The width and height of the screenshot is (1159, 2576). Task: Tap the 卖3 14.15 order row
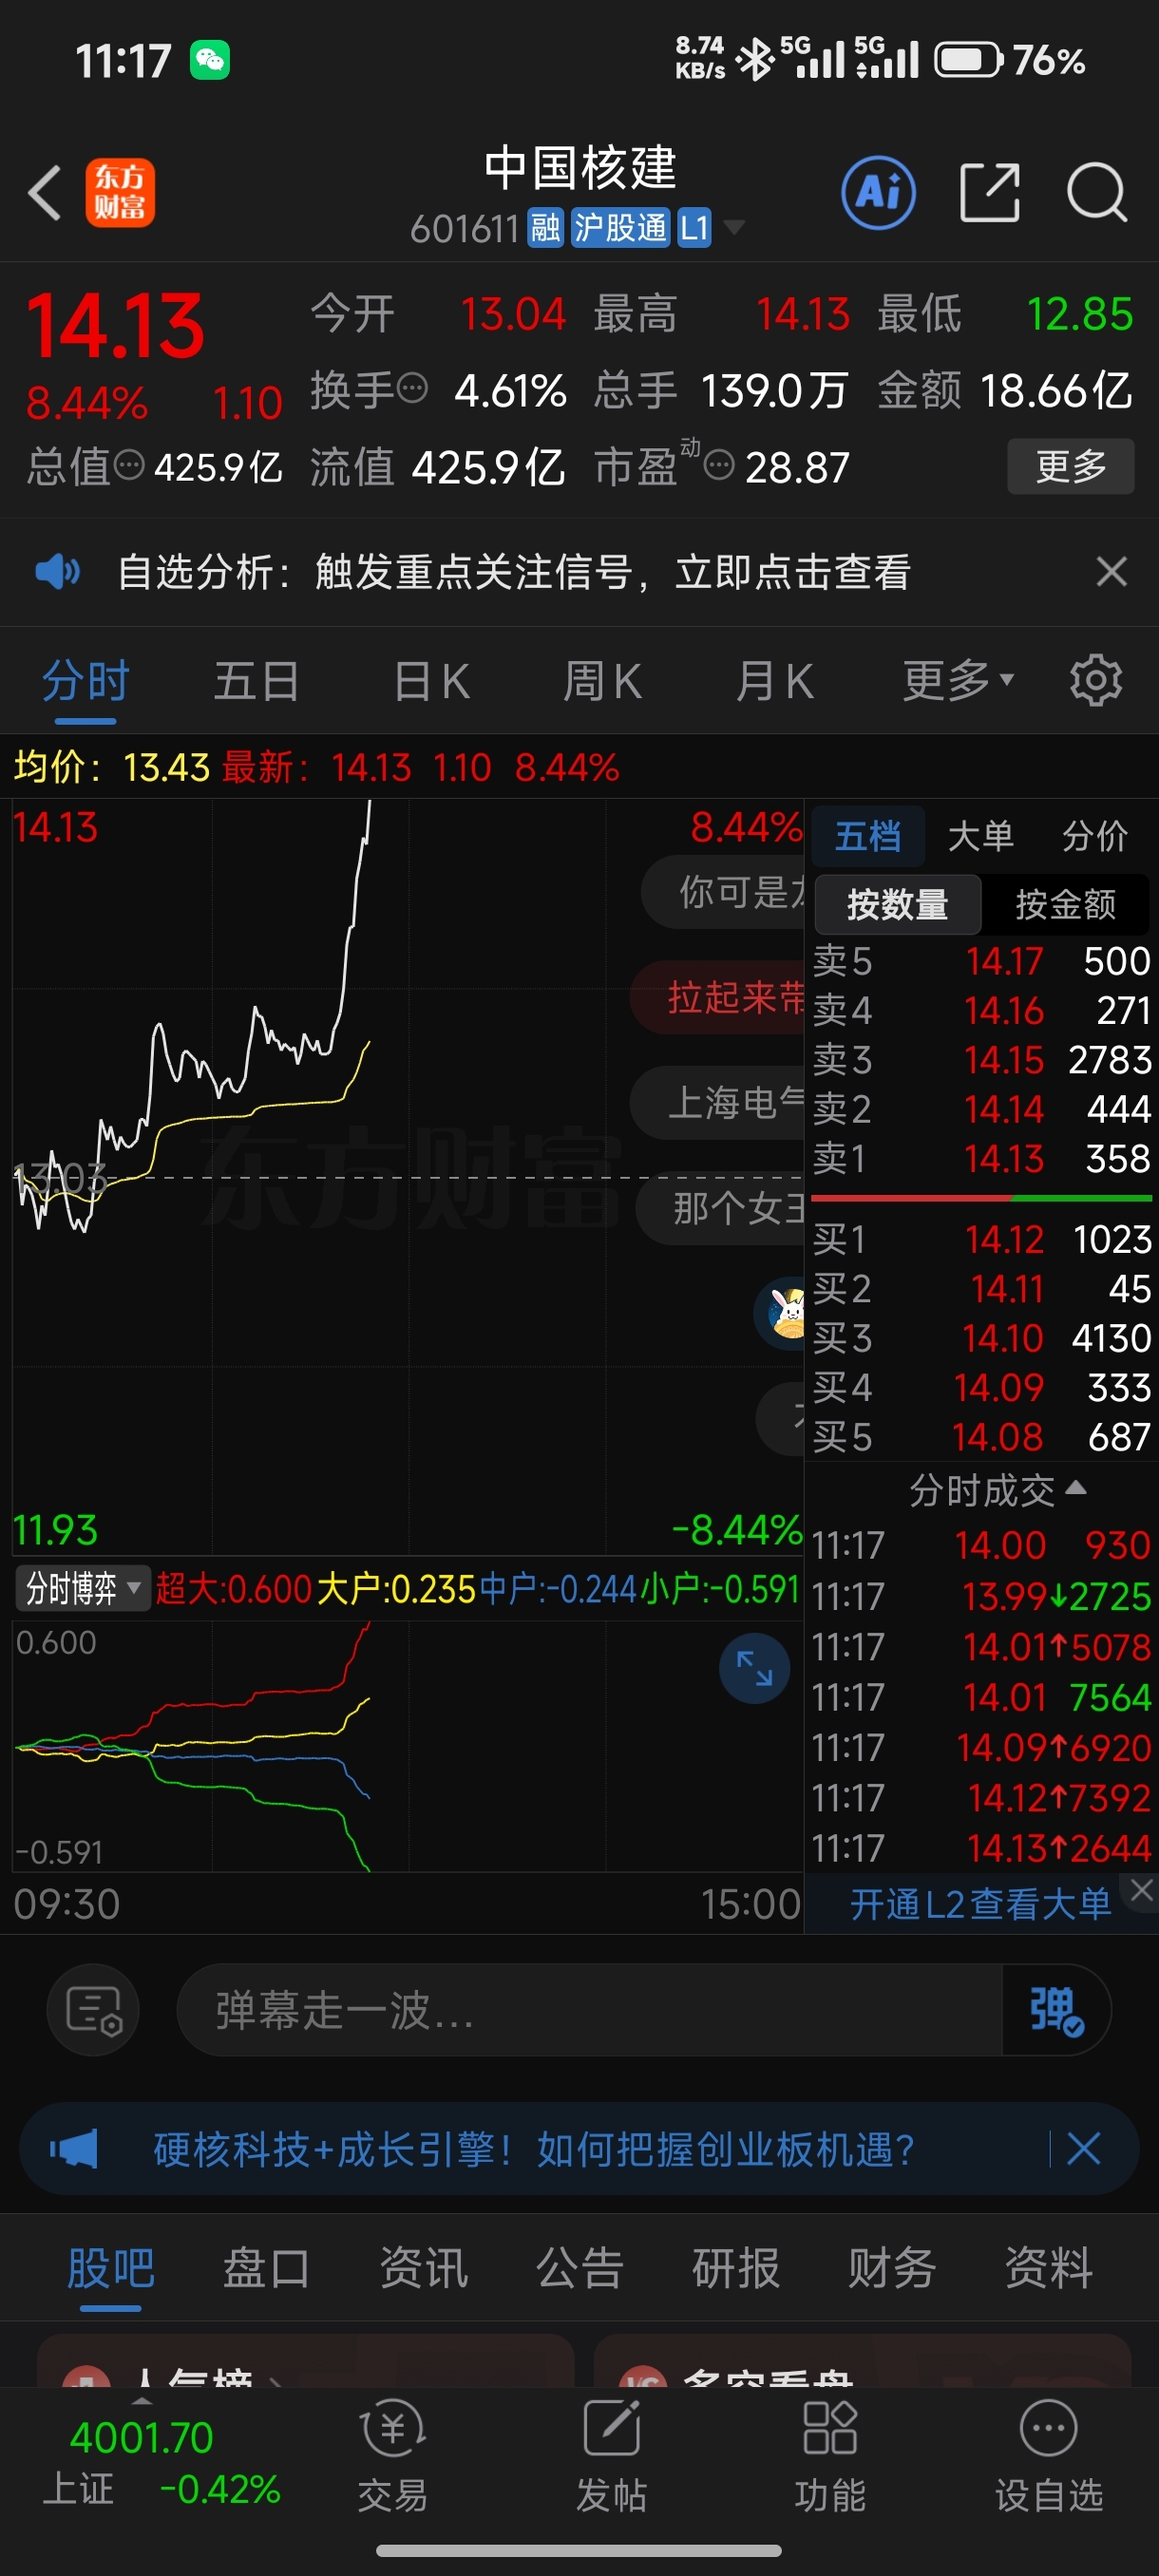[980, 1059]
